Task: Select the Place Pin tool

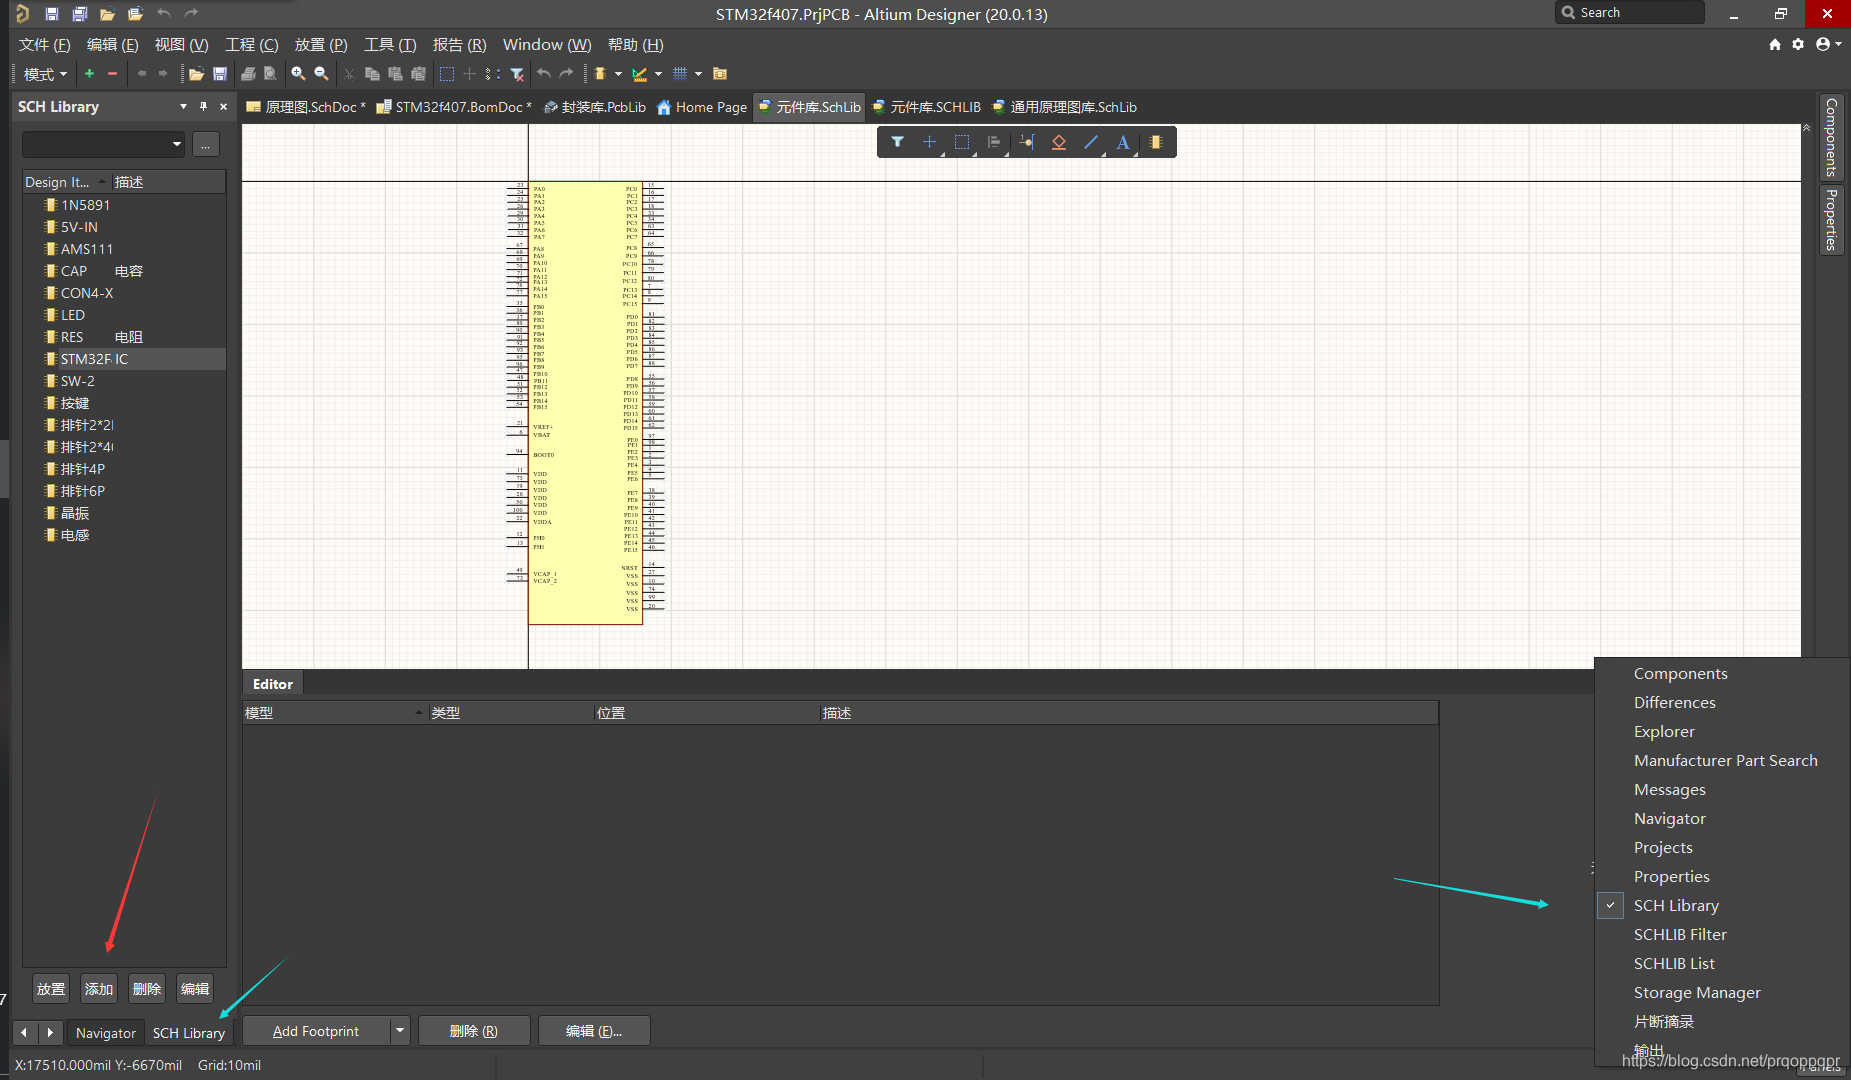Action: 1026,142
